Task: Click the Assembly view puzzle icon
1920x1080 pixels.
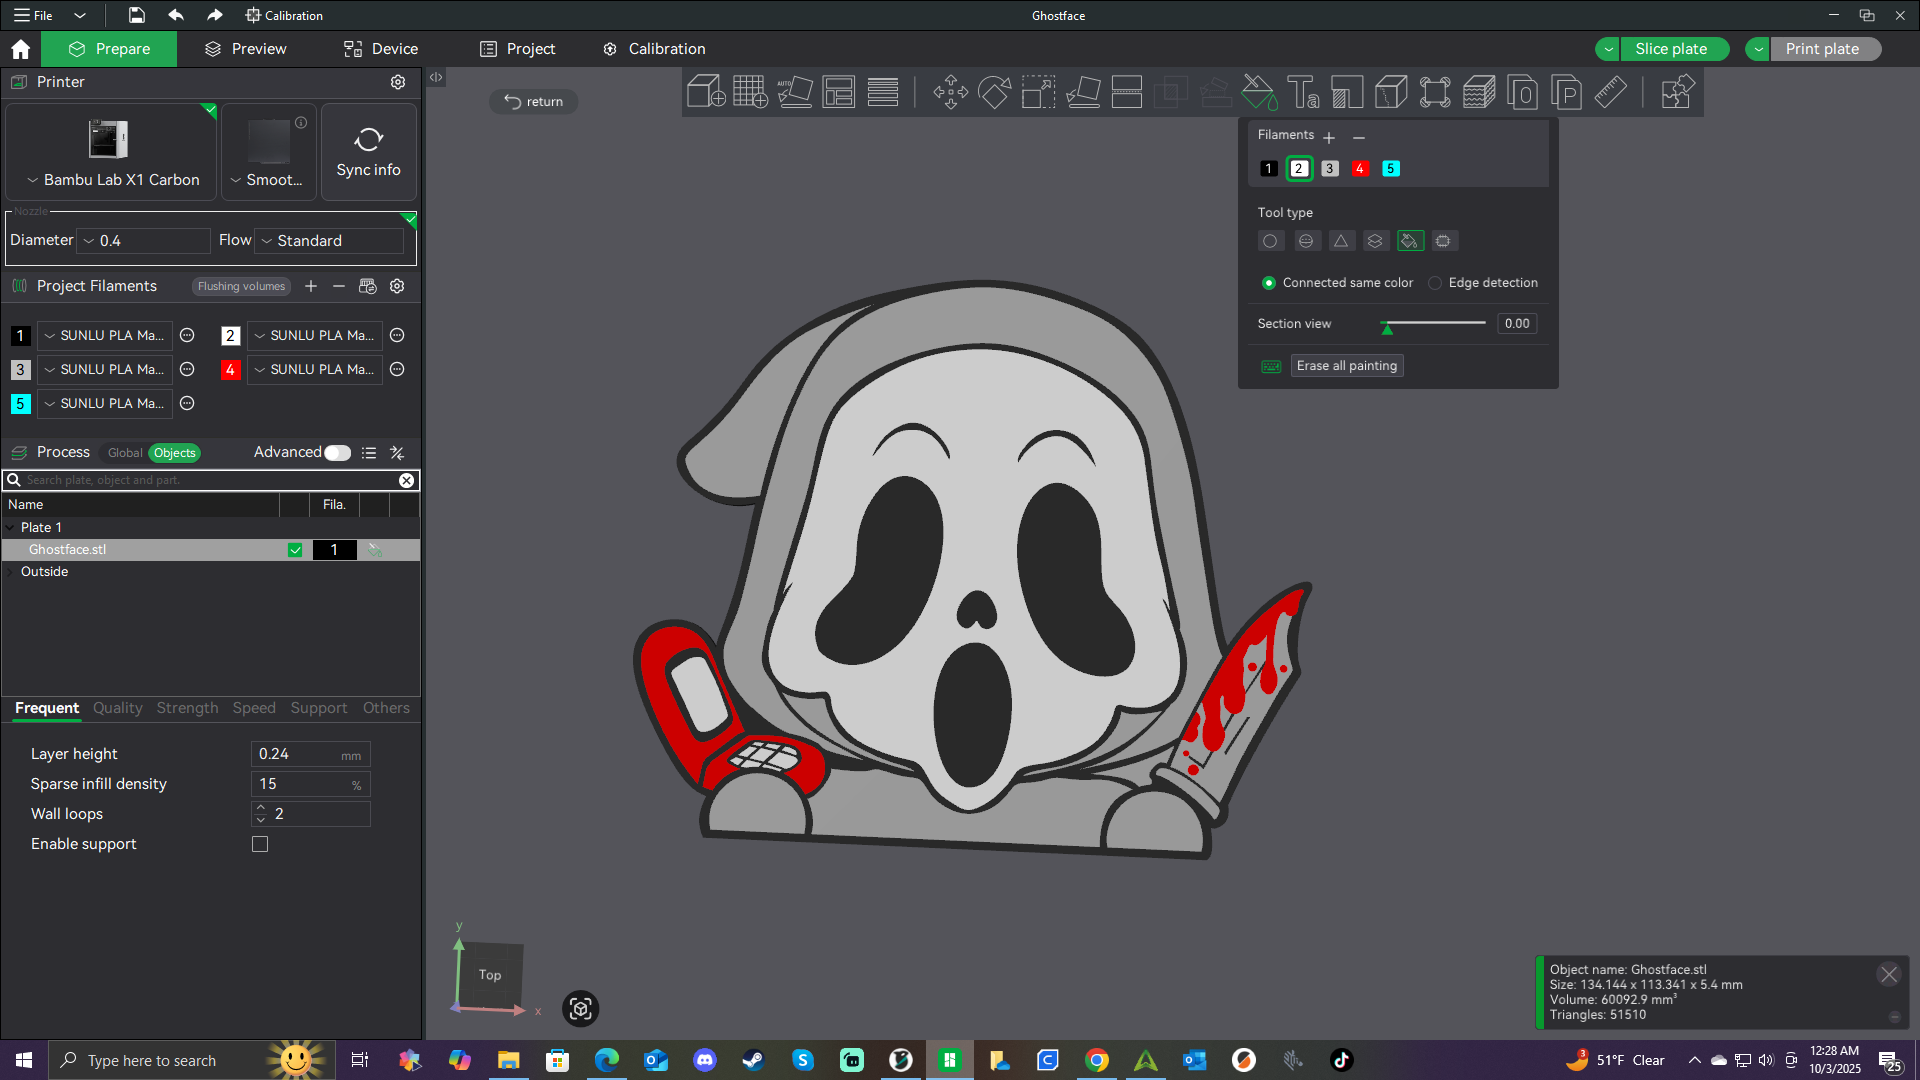Action: pyautogui.click(x=1677, y=92)
